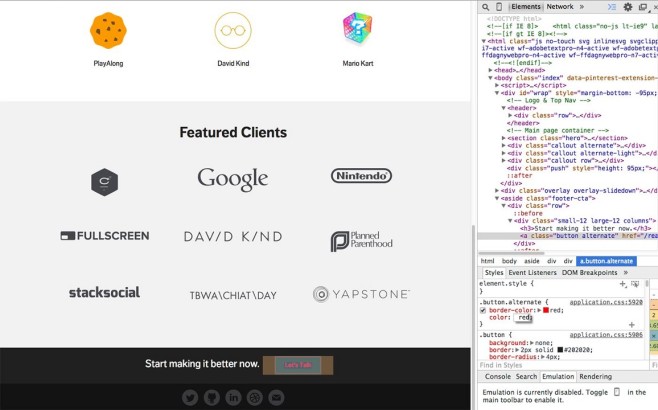The width and height of the screenshot is (658, 410).
Task: Click the dock/undock DevTools window icon
Action: [x=642, y=7]
